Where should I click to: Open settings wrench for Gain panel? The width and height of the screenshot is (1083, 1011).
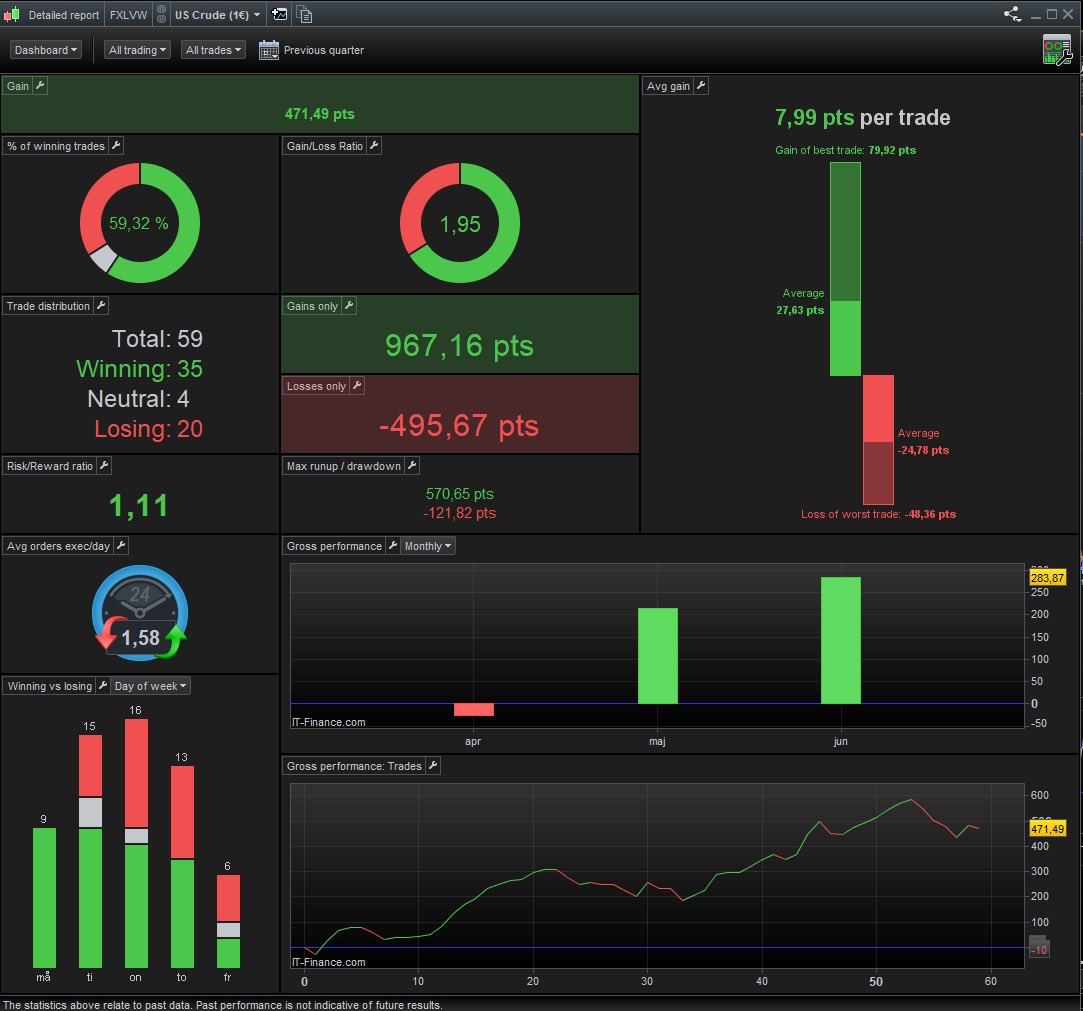[40, 86]
